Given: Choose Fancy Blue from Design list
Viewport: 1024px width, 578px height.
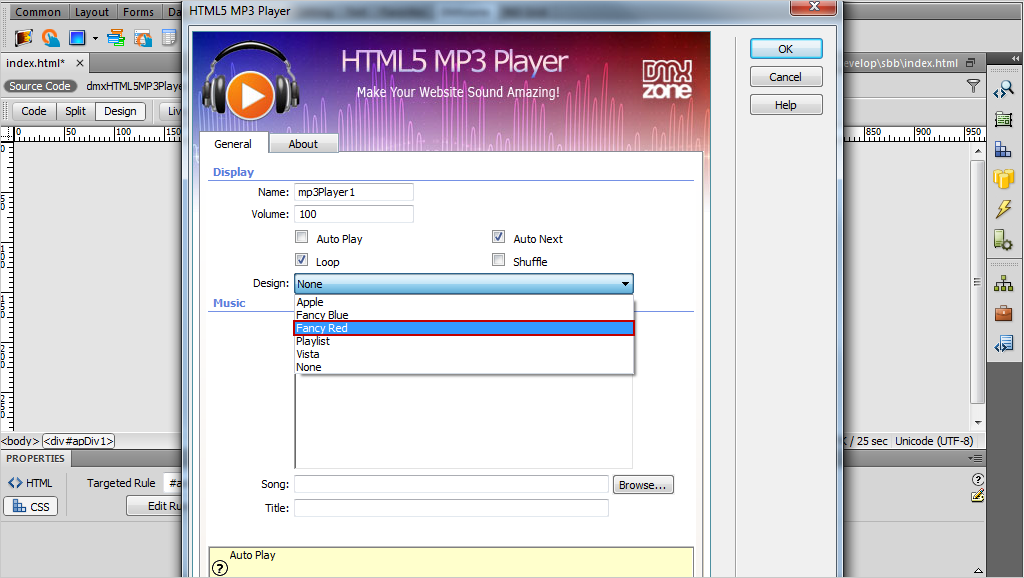Looking at the screenshot, I should [x=464, y=315].
